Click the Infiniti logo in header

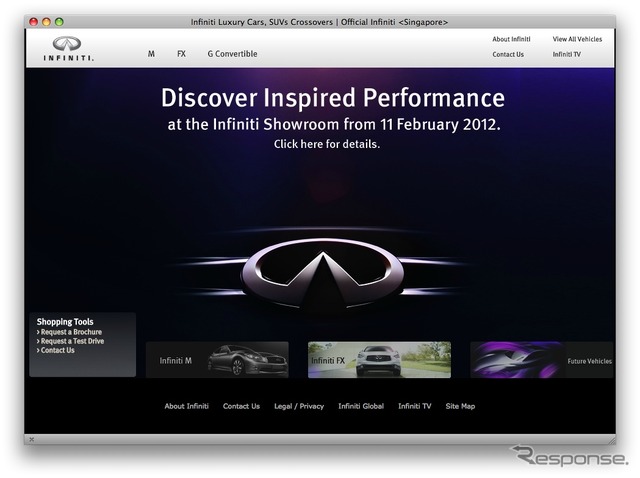(x=69, y=49)
